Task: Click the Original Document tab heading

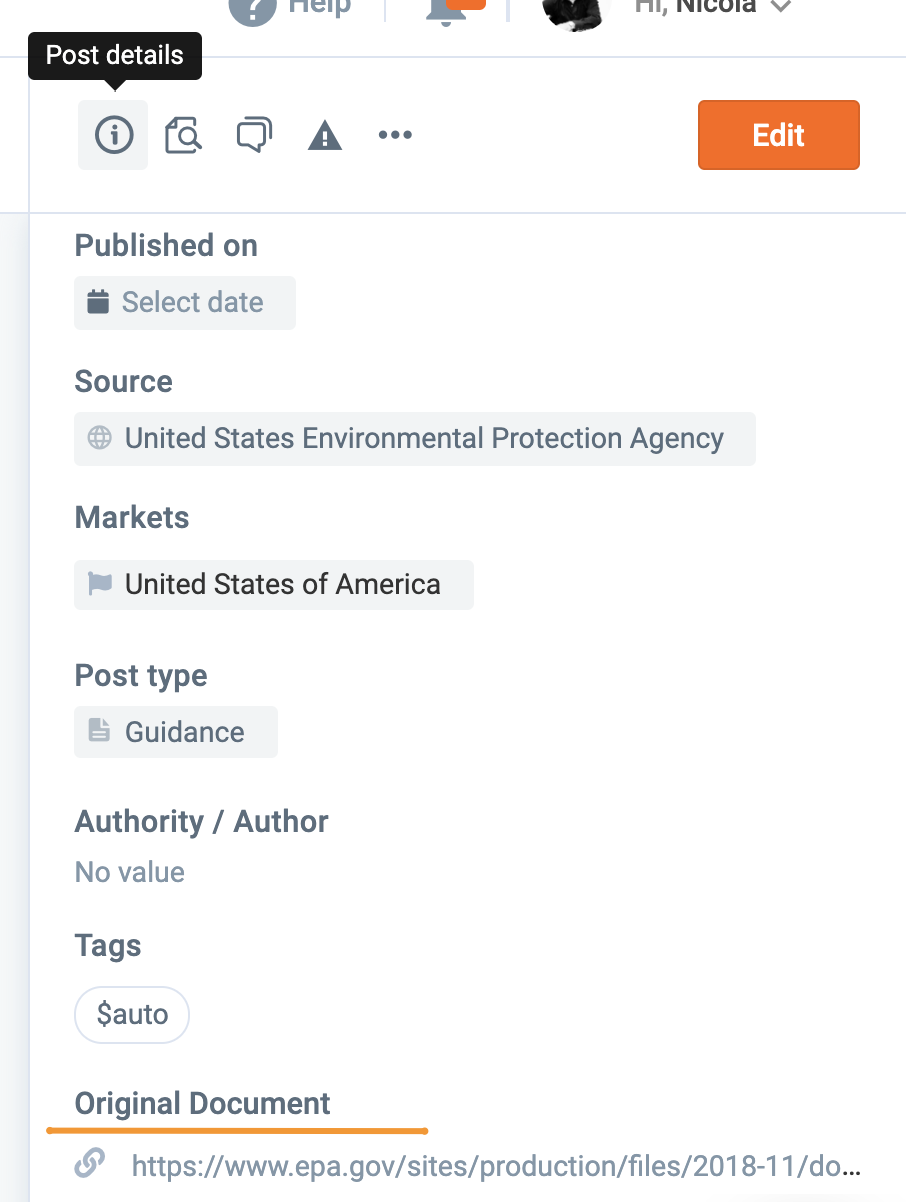Action: point(202,1104)
